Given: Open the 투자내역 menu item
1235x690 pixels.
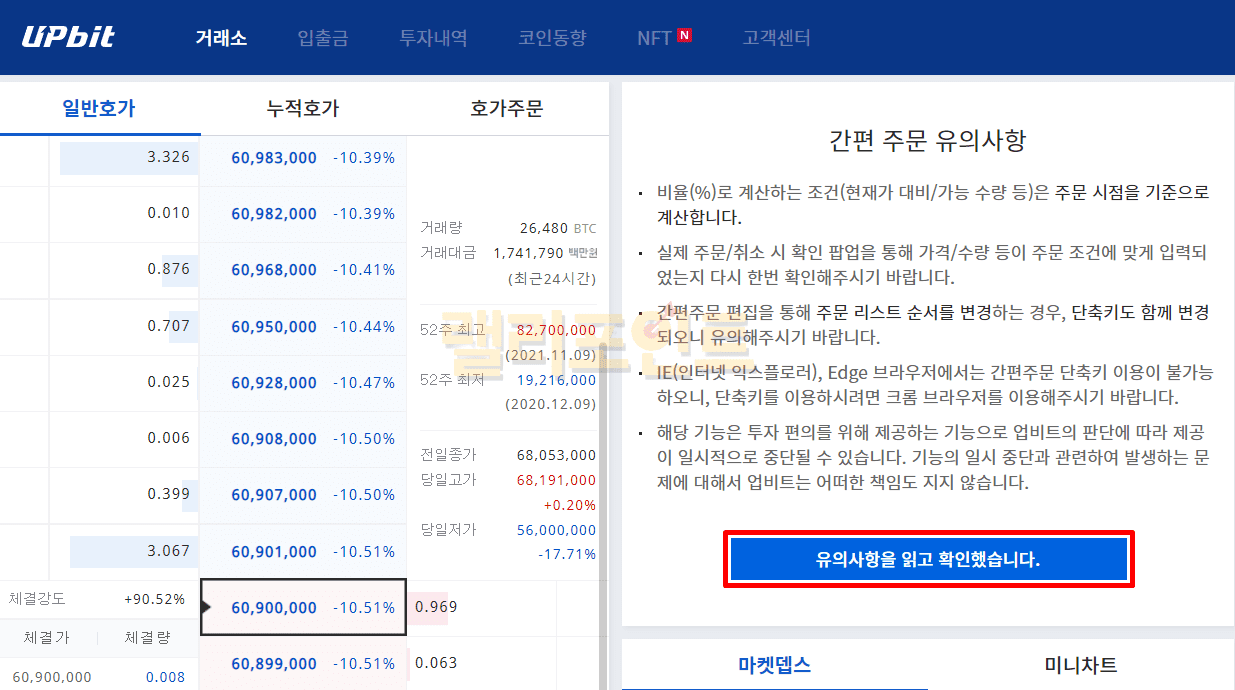Looking at the screenshot, I should click(x=433, y=38).
